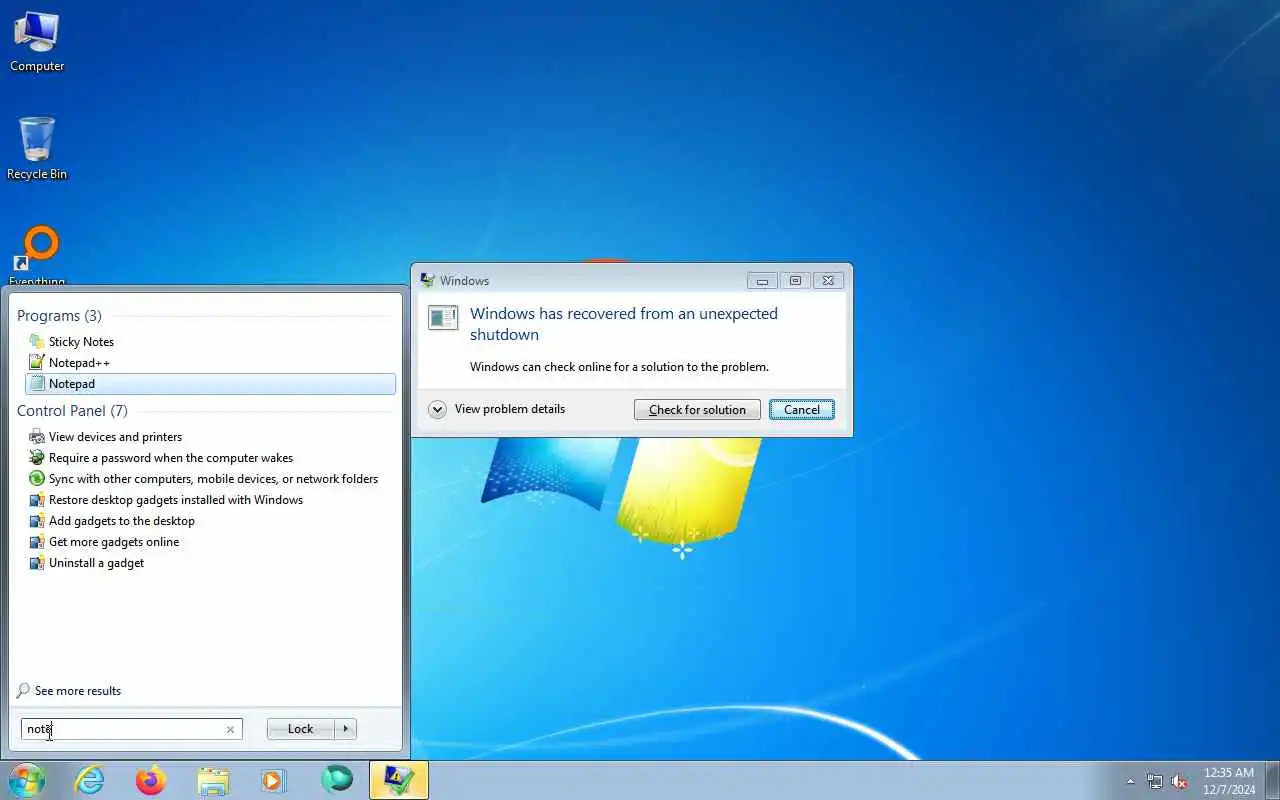Click Check for solution button
Screen dimensions: 1280x800
point(697,409)
